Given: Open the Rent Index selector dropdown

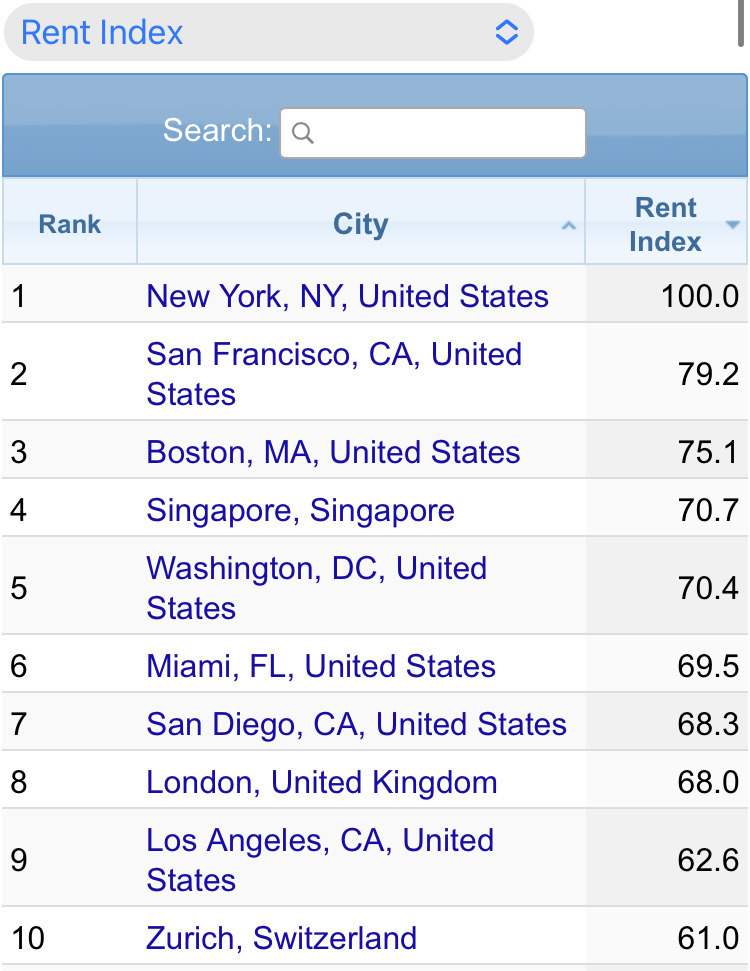Looking at the screenshot, I should pos(267,32).
